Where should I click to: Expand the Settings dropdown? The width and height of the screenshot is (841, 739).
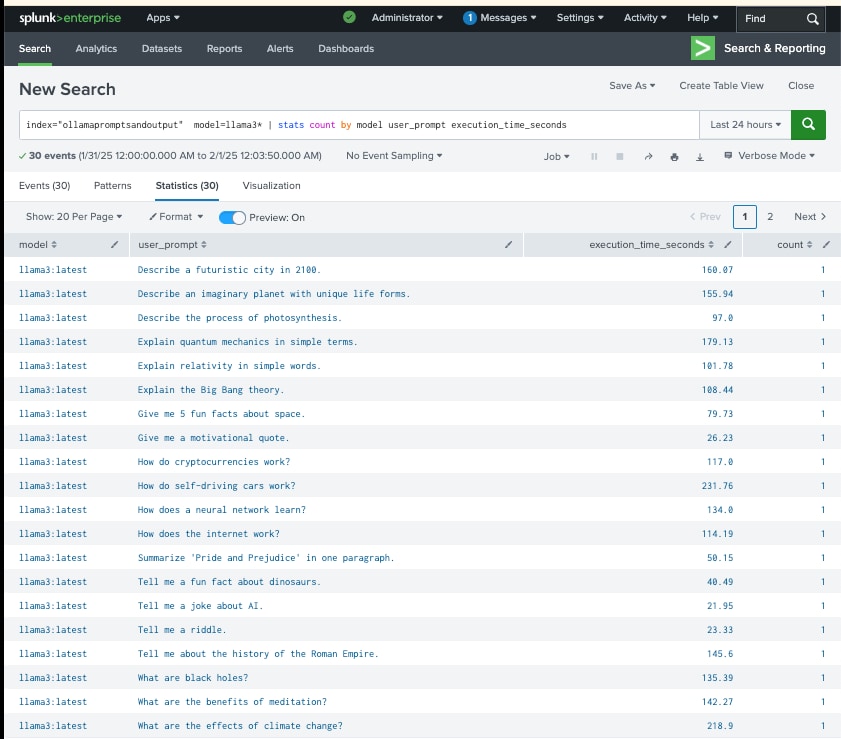(580, 18)
